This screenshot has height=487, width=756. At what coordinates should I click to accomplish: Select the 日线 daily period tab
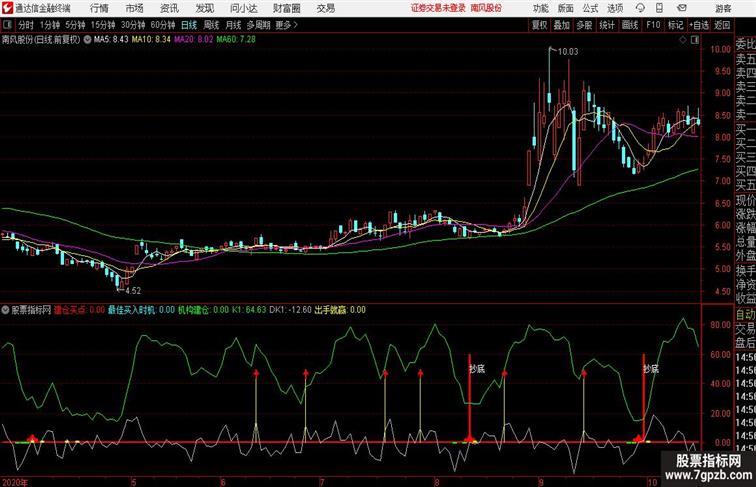(x=189, y=25)
